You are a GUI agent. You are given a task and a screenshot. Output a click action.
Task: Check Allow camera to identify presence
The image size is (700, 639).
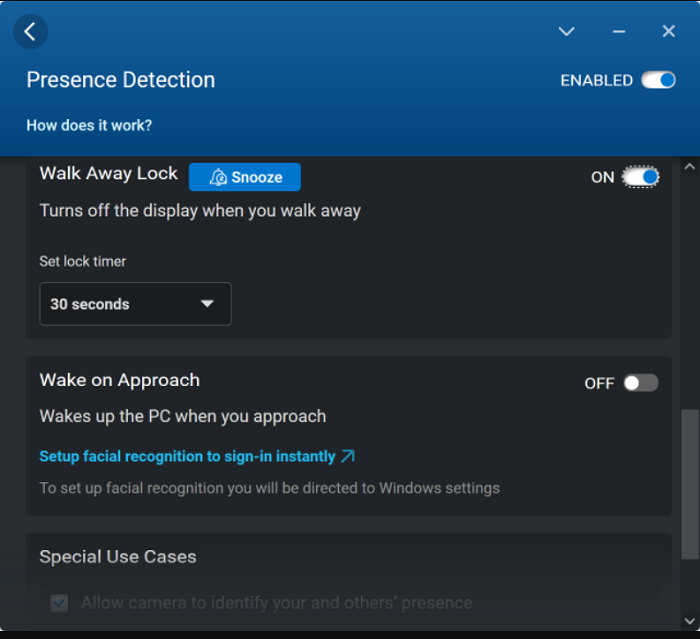click(59, 603)
